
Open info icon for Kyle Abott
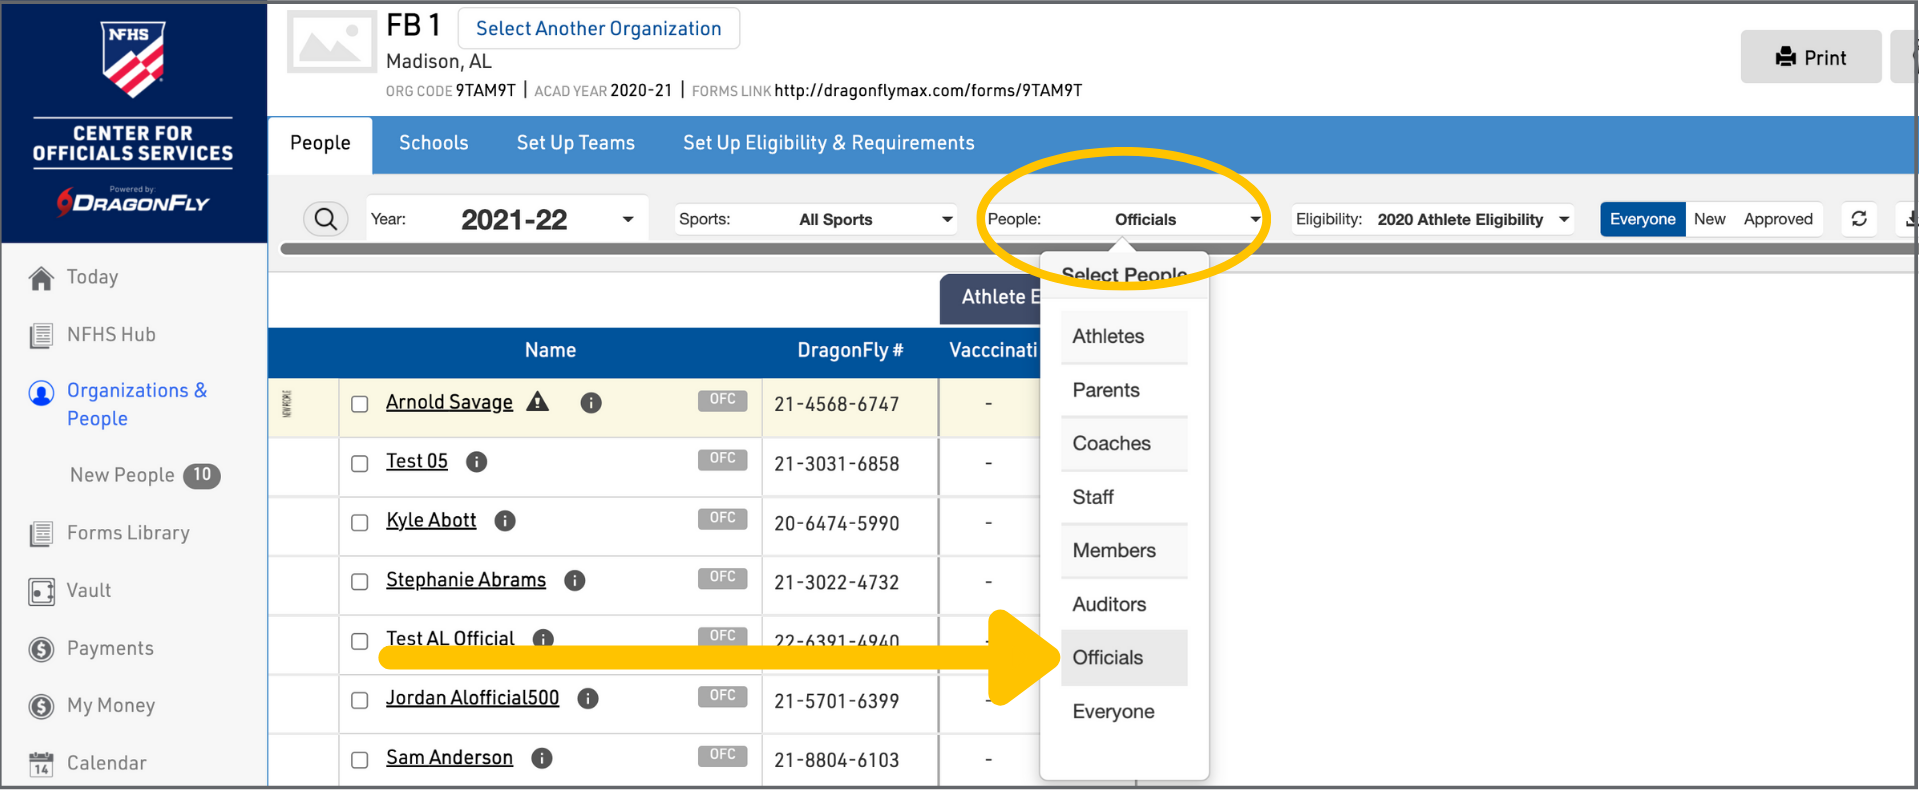click(505, 521)
